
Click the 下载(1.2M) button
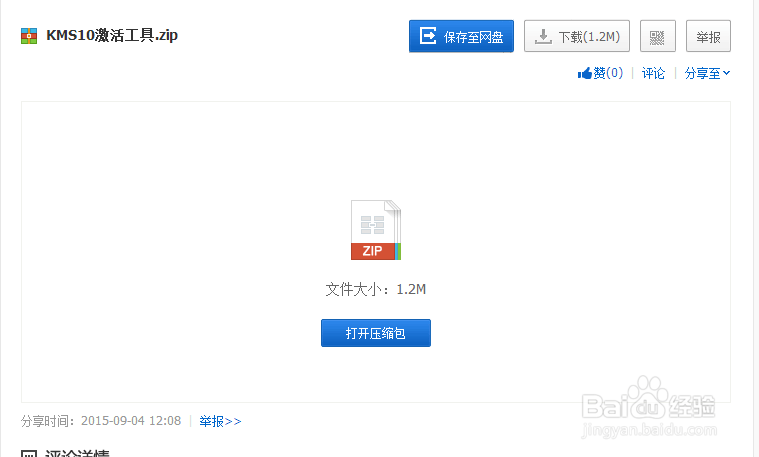click(x=577, y=36)
